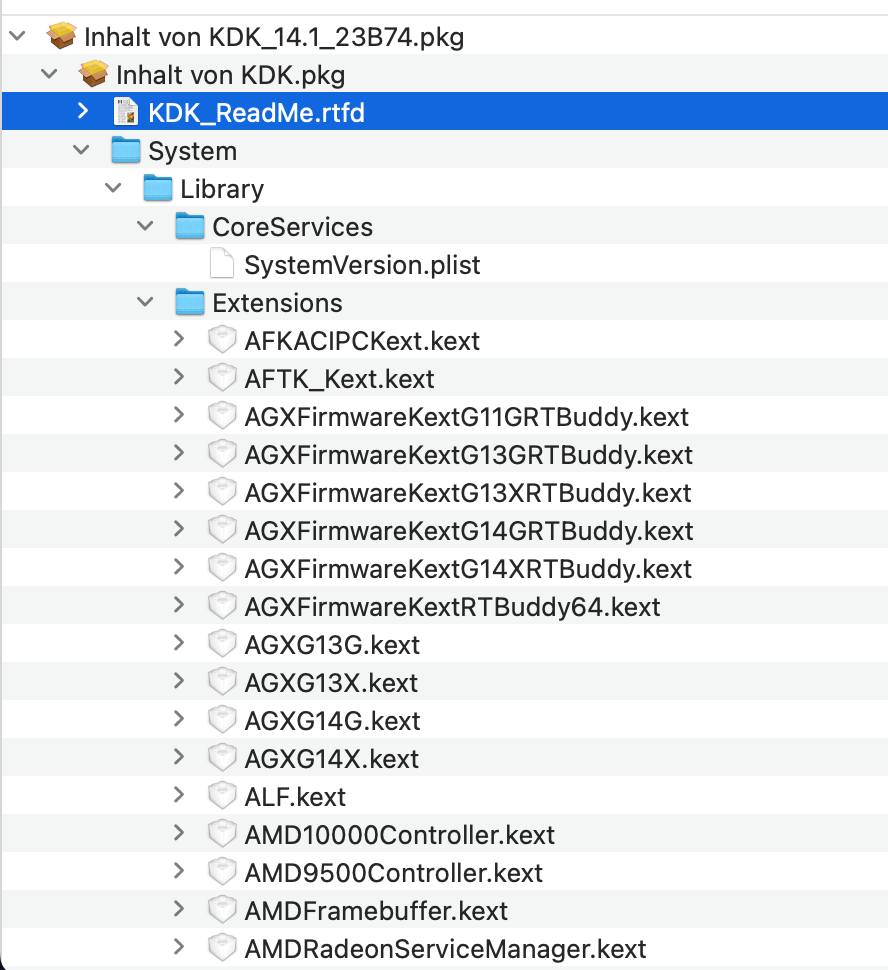Collapse Inhalt von KDK.pkg
888x970 pixels.
[49, 74]
